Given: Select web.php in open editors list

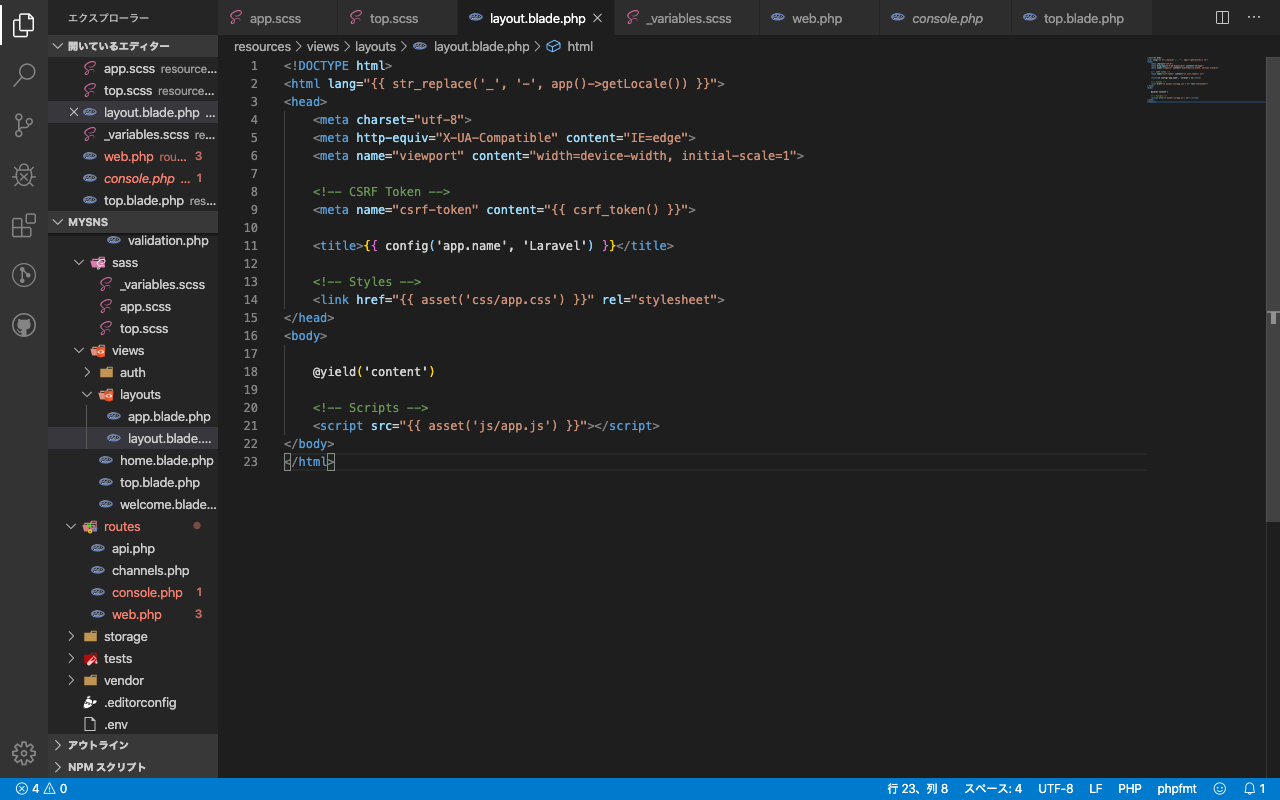Looking at the screenshot, I should (133, 157).
